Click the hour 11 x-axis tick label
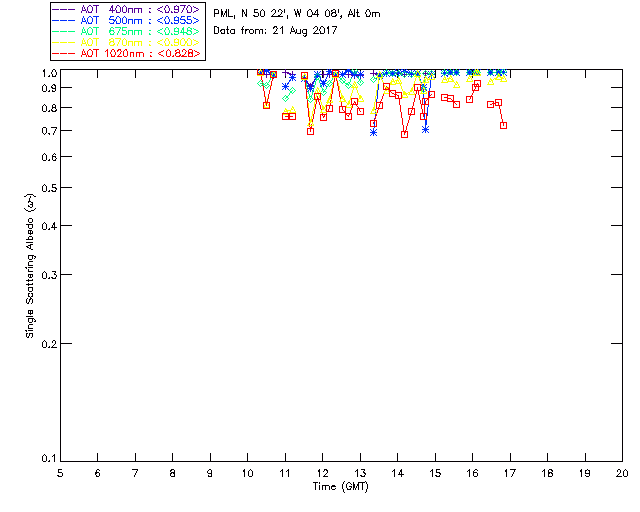This screenshot has width=640, height=512. 285,473
